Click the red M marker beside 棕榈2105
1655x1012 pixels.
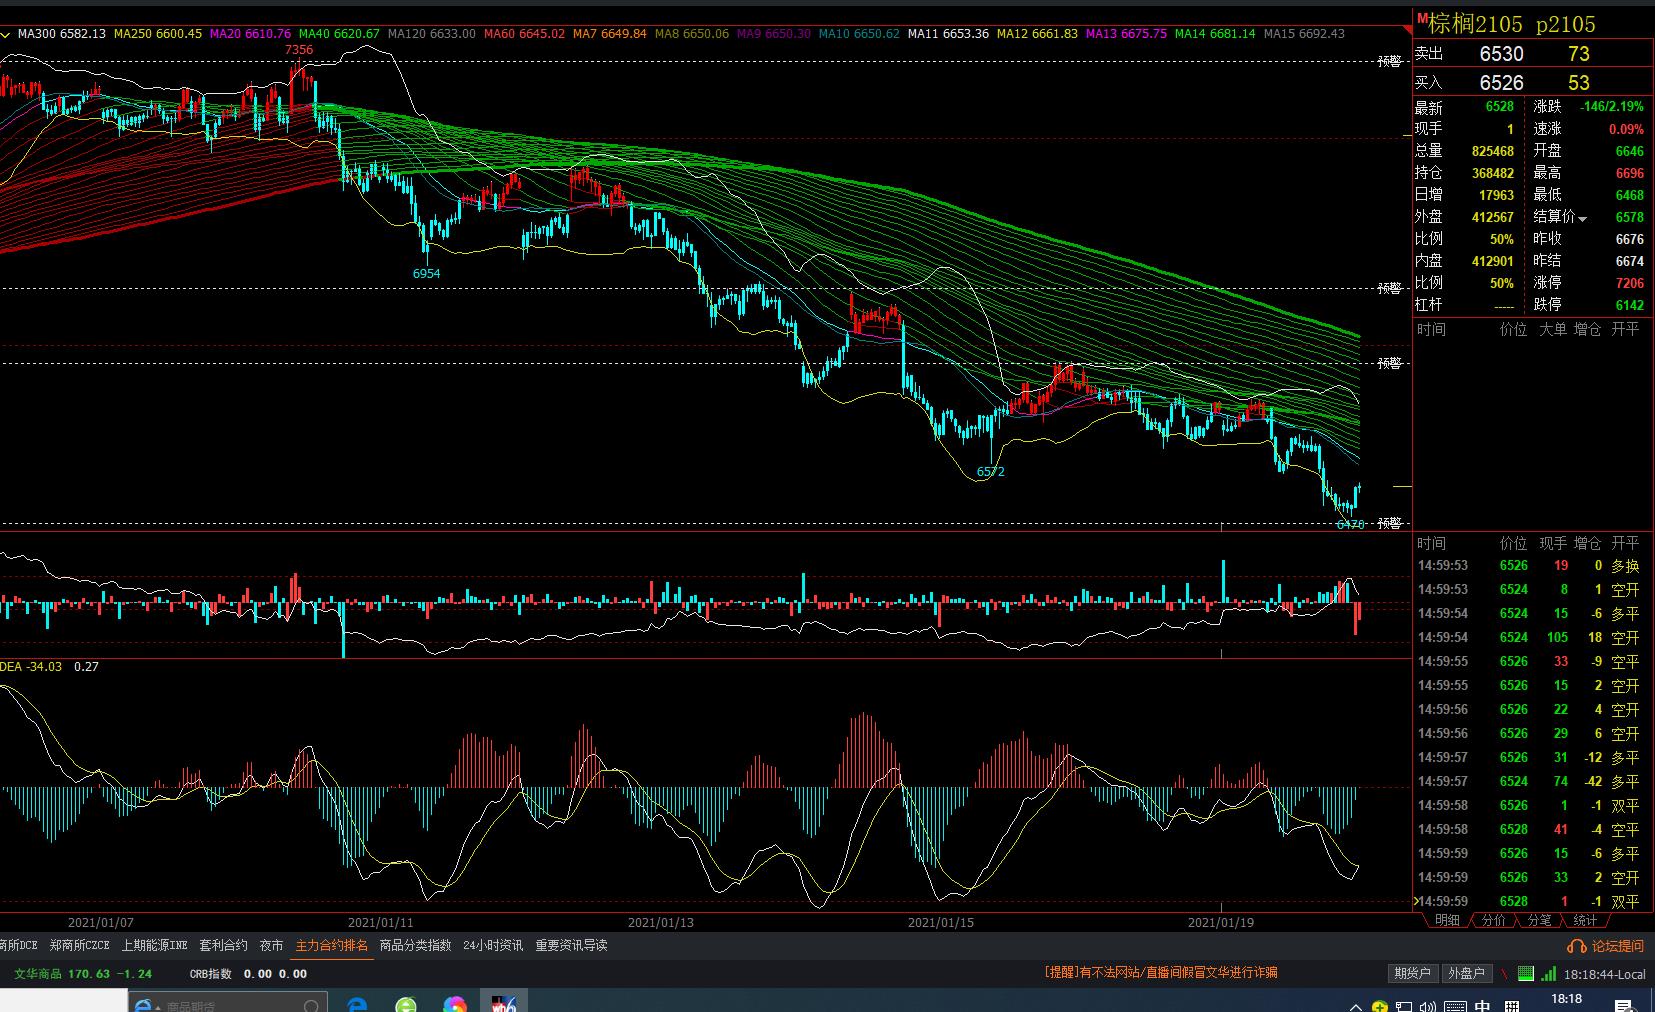click(1421, 18)
